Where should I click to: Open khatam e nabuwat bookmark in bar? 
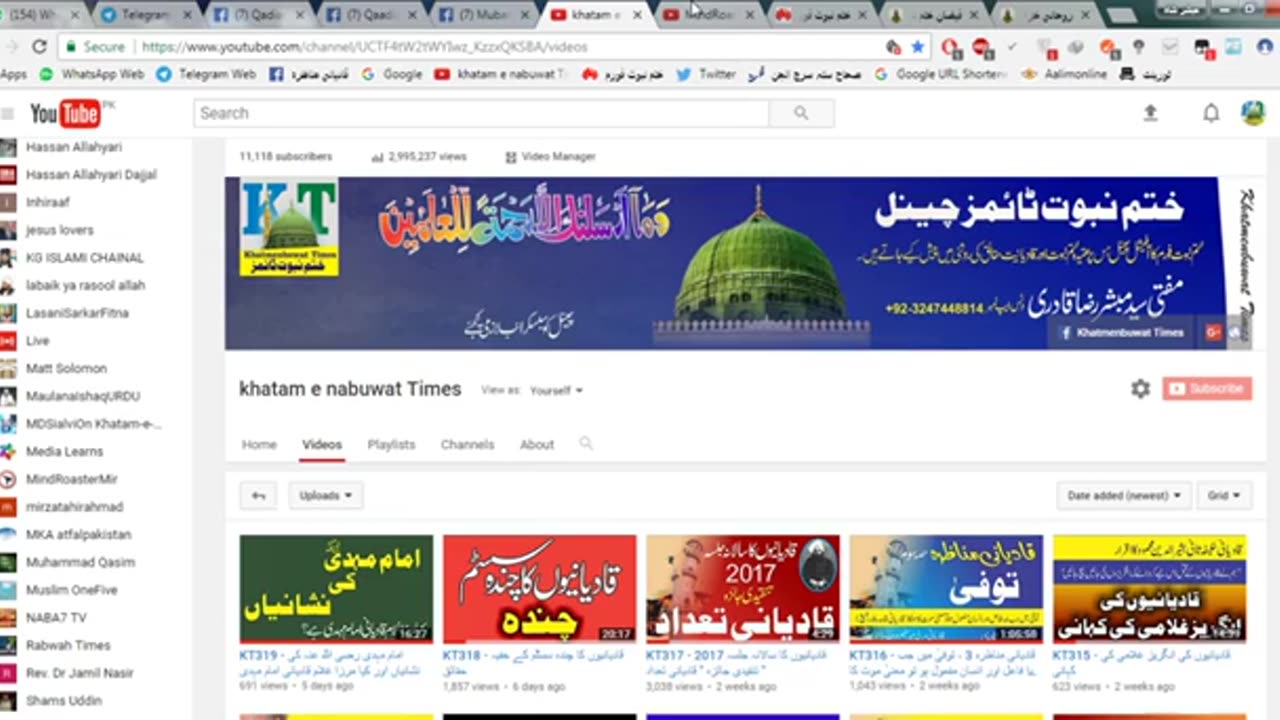click(x=500, y=74)
